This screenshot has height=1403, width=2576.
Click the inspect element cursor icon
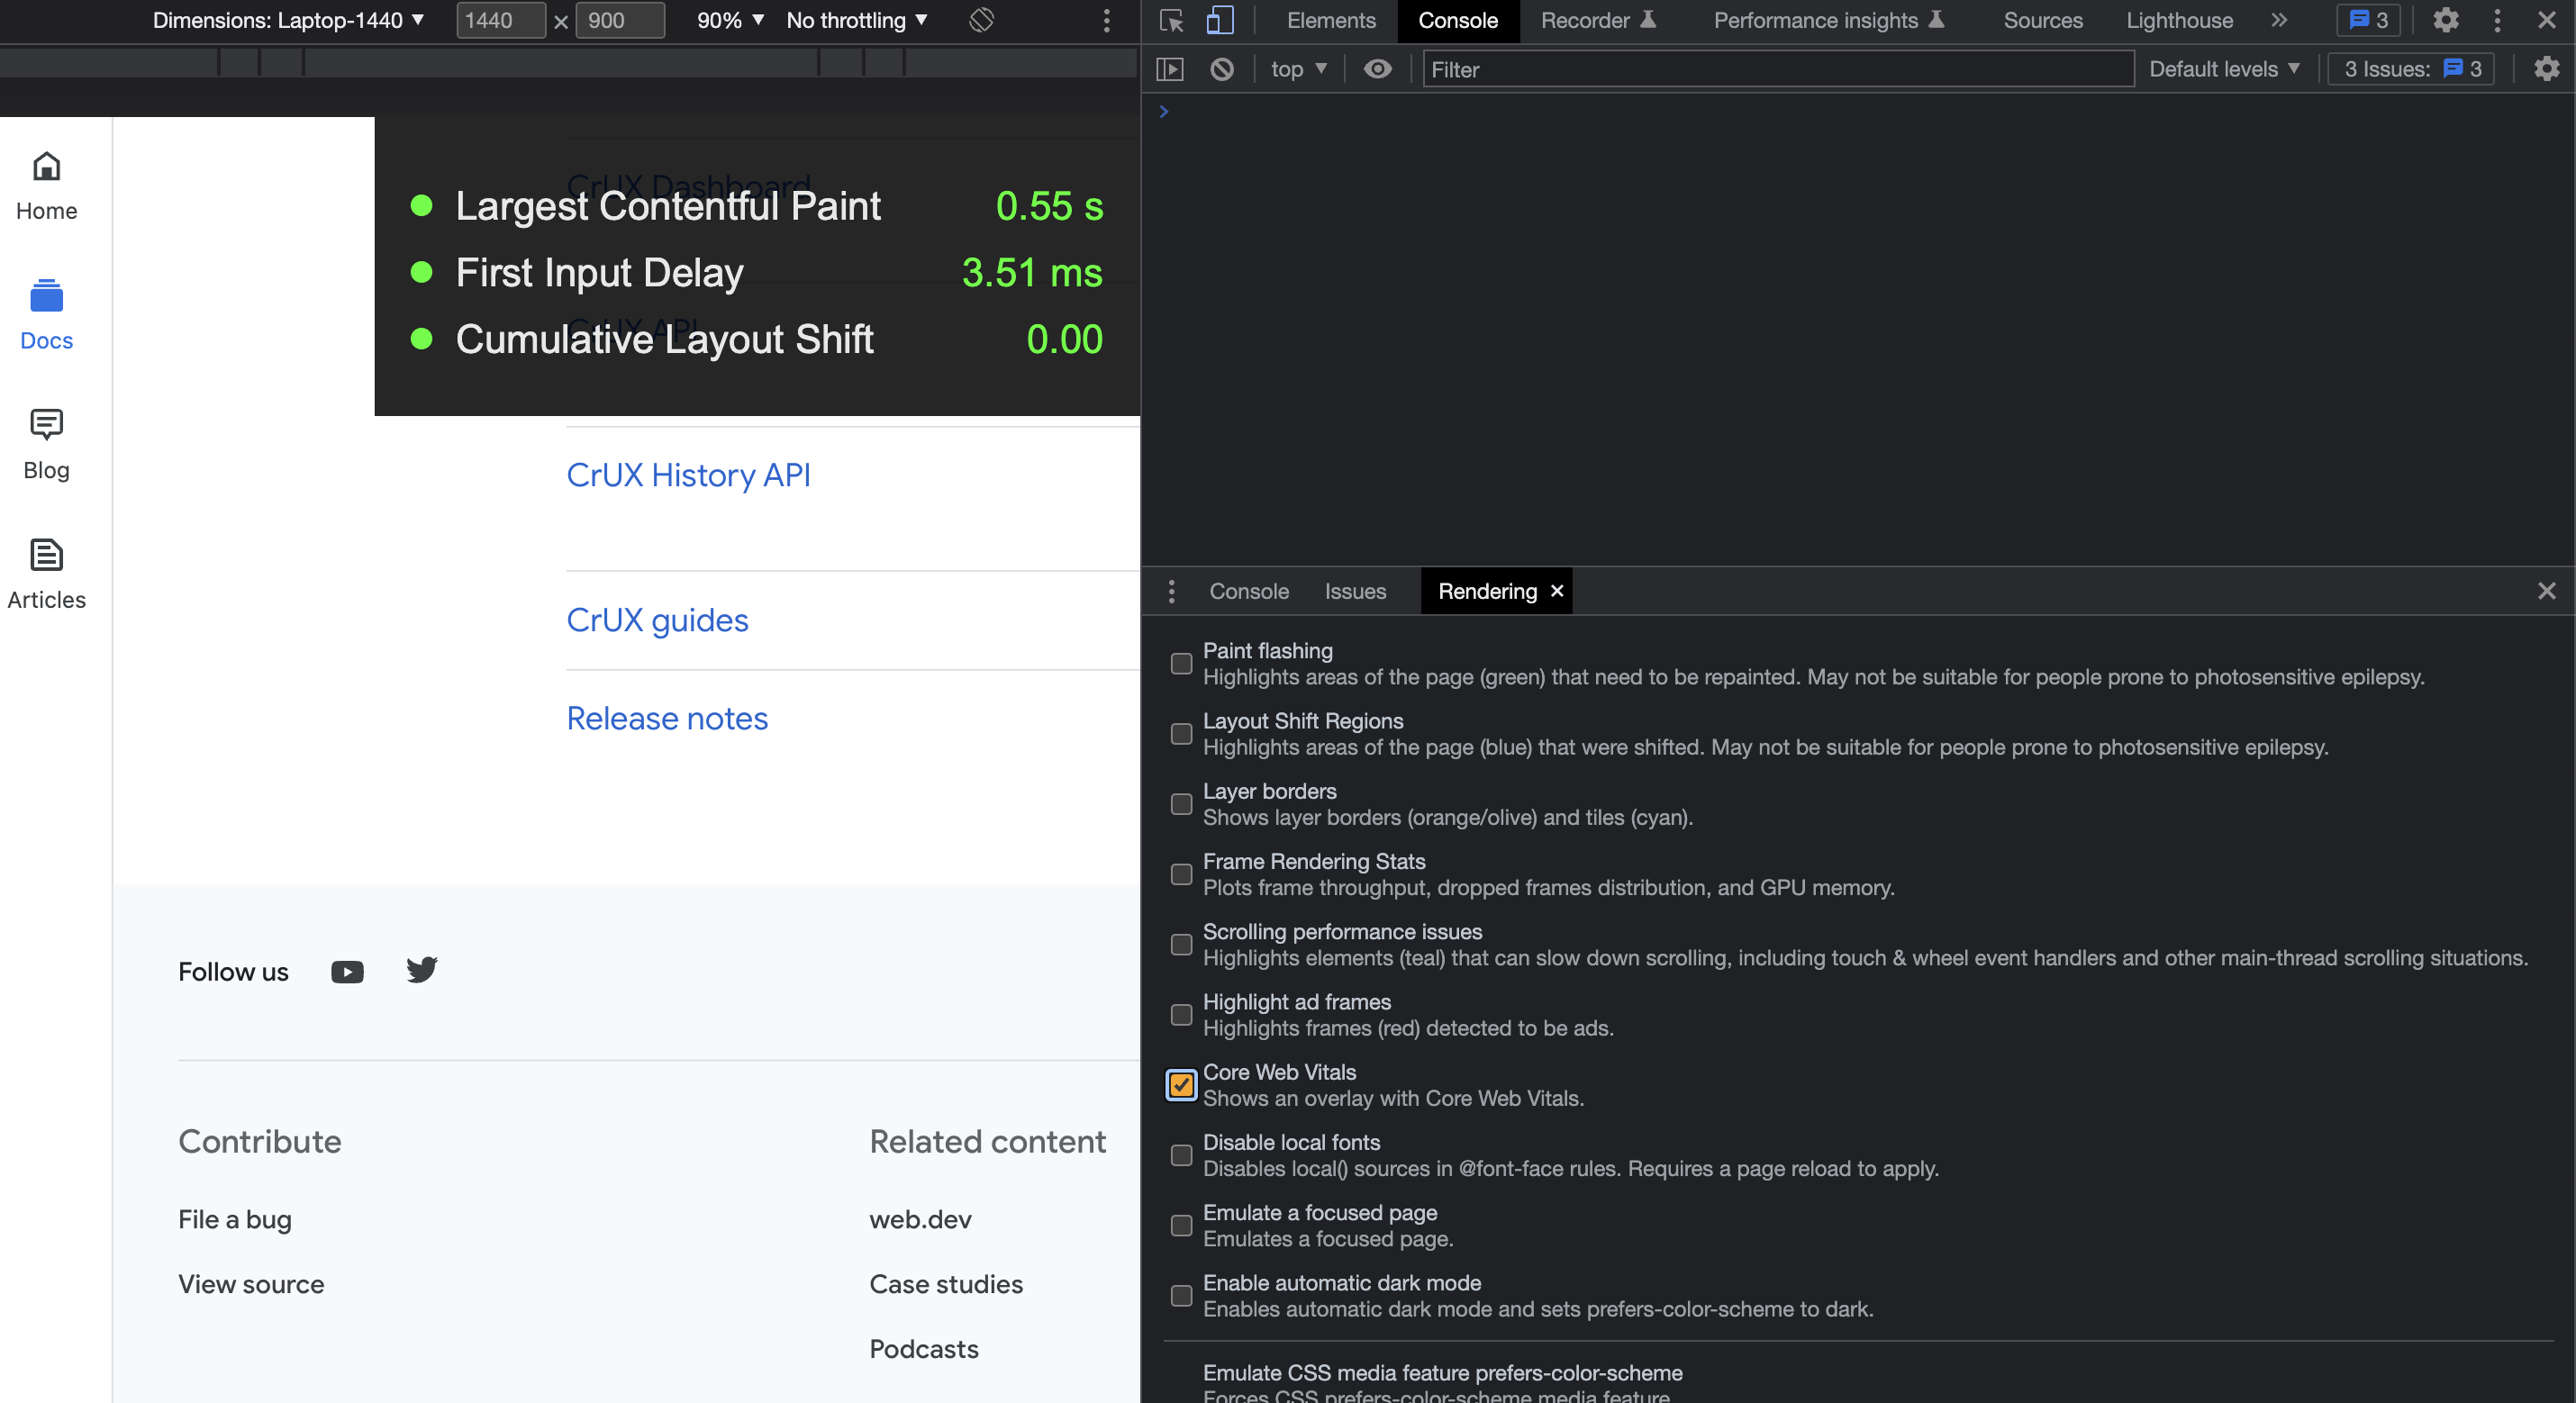click(1173, 21)
